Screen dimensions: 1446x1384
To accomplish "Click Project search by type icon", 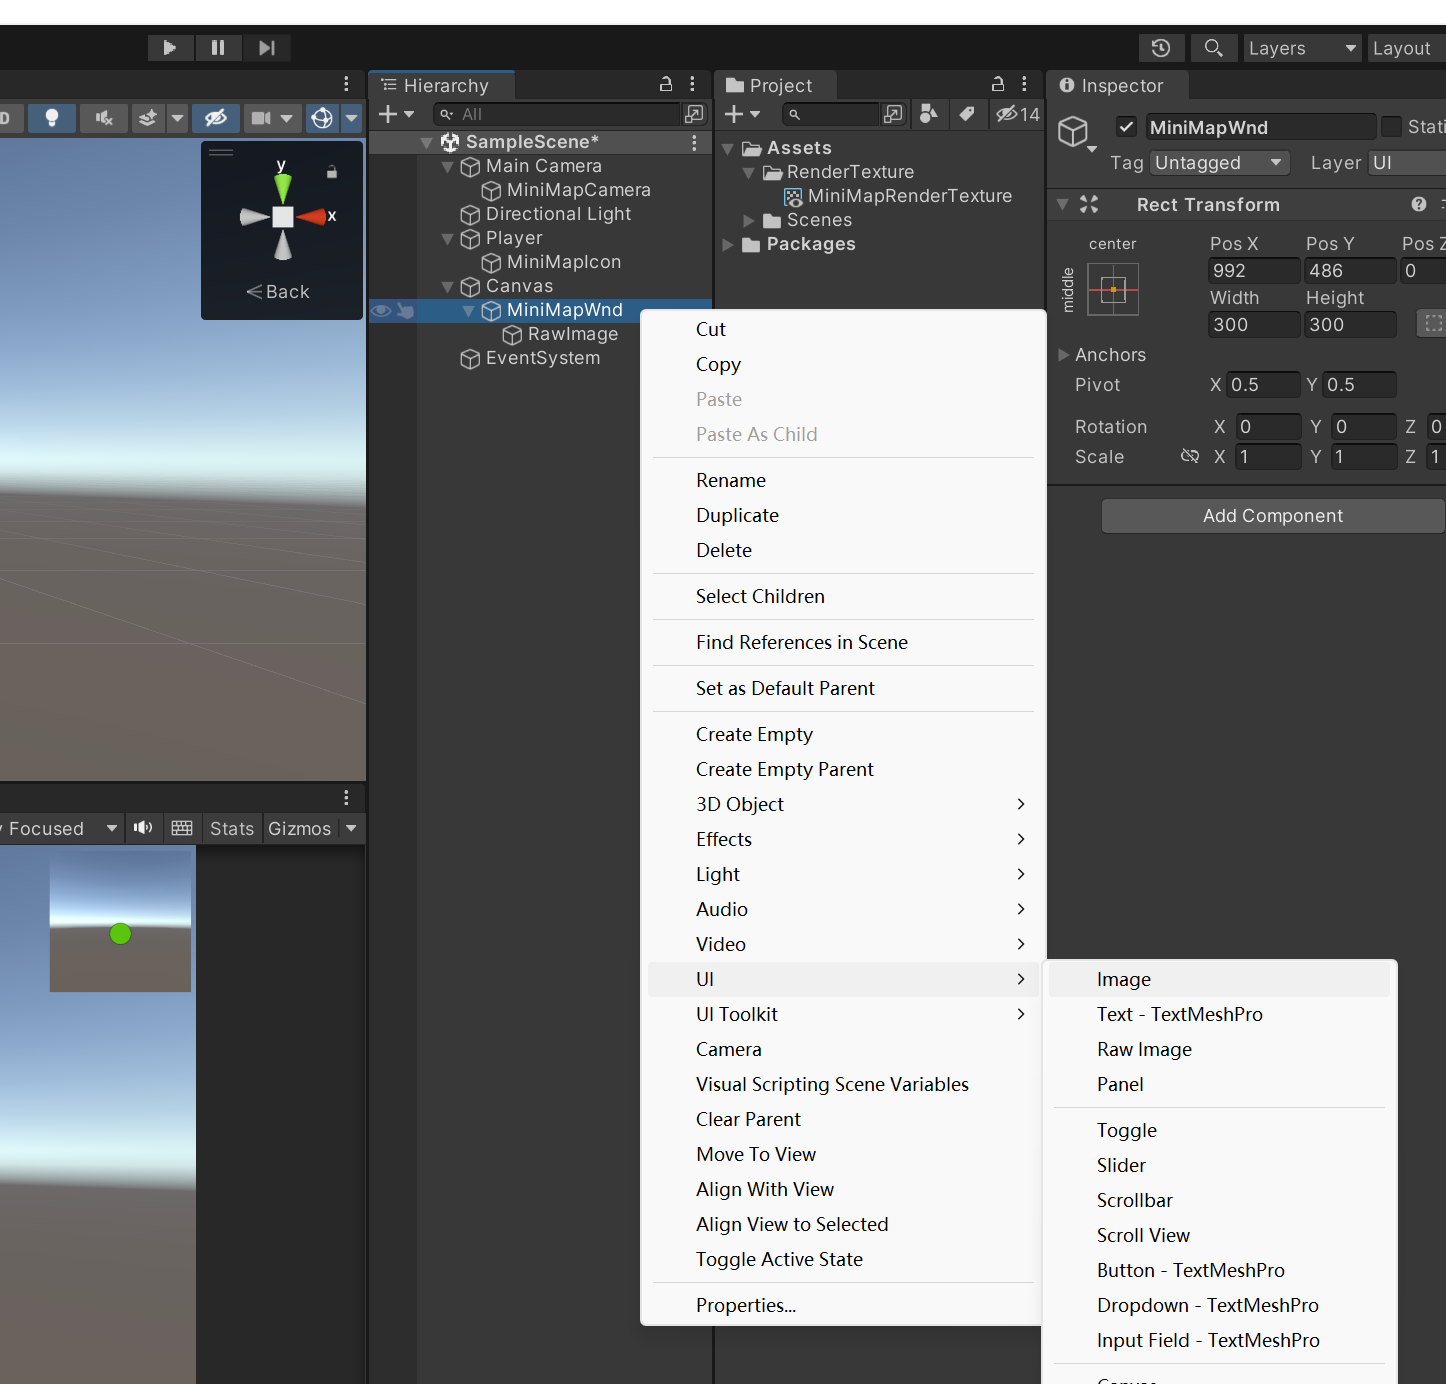I will tap(929, 114).
